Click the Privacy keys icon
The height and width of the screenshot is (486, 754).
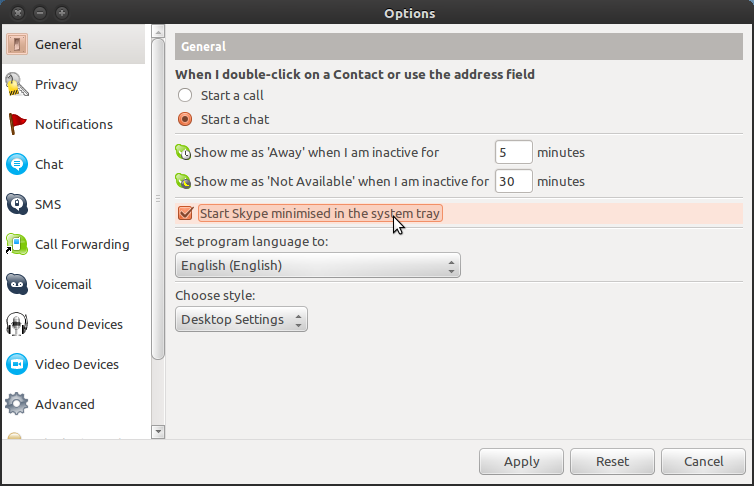click(17, 85)
